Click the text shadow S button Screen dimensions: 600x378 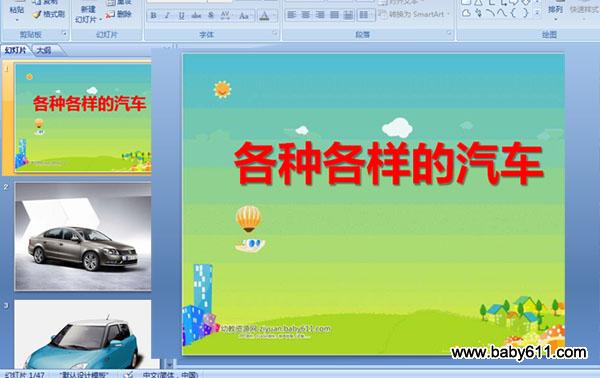tap(211, 16)
